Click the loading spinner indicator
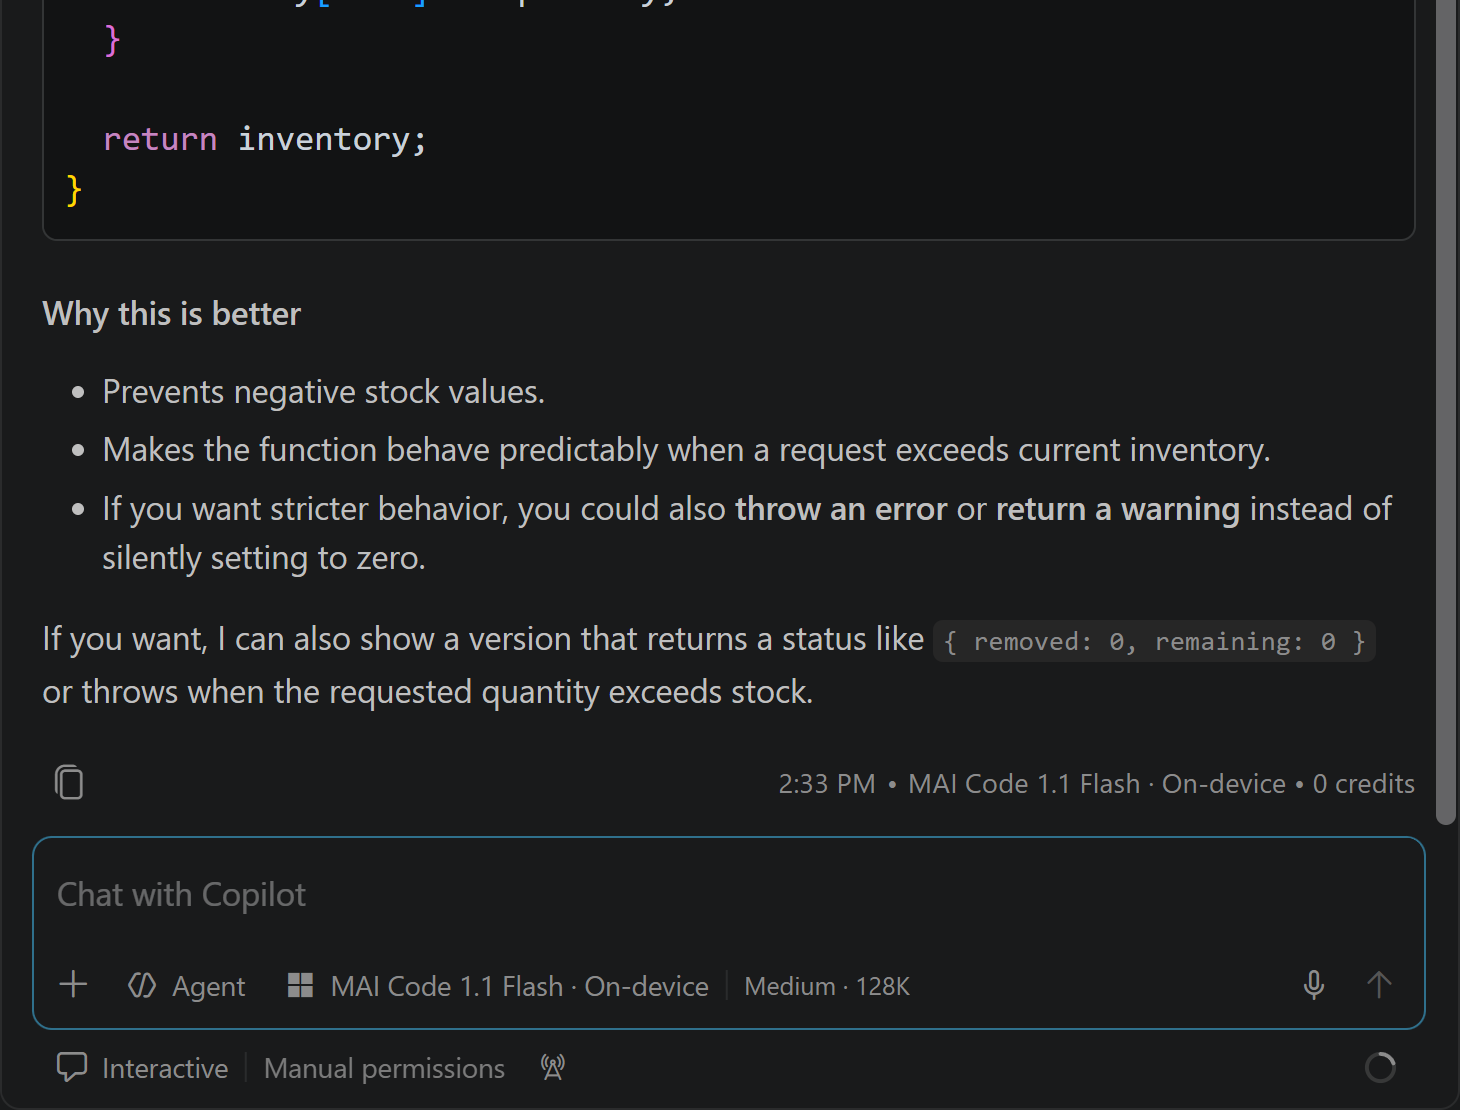 [1380, 1068]
